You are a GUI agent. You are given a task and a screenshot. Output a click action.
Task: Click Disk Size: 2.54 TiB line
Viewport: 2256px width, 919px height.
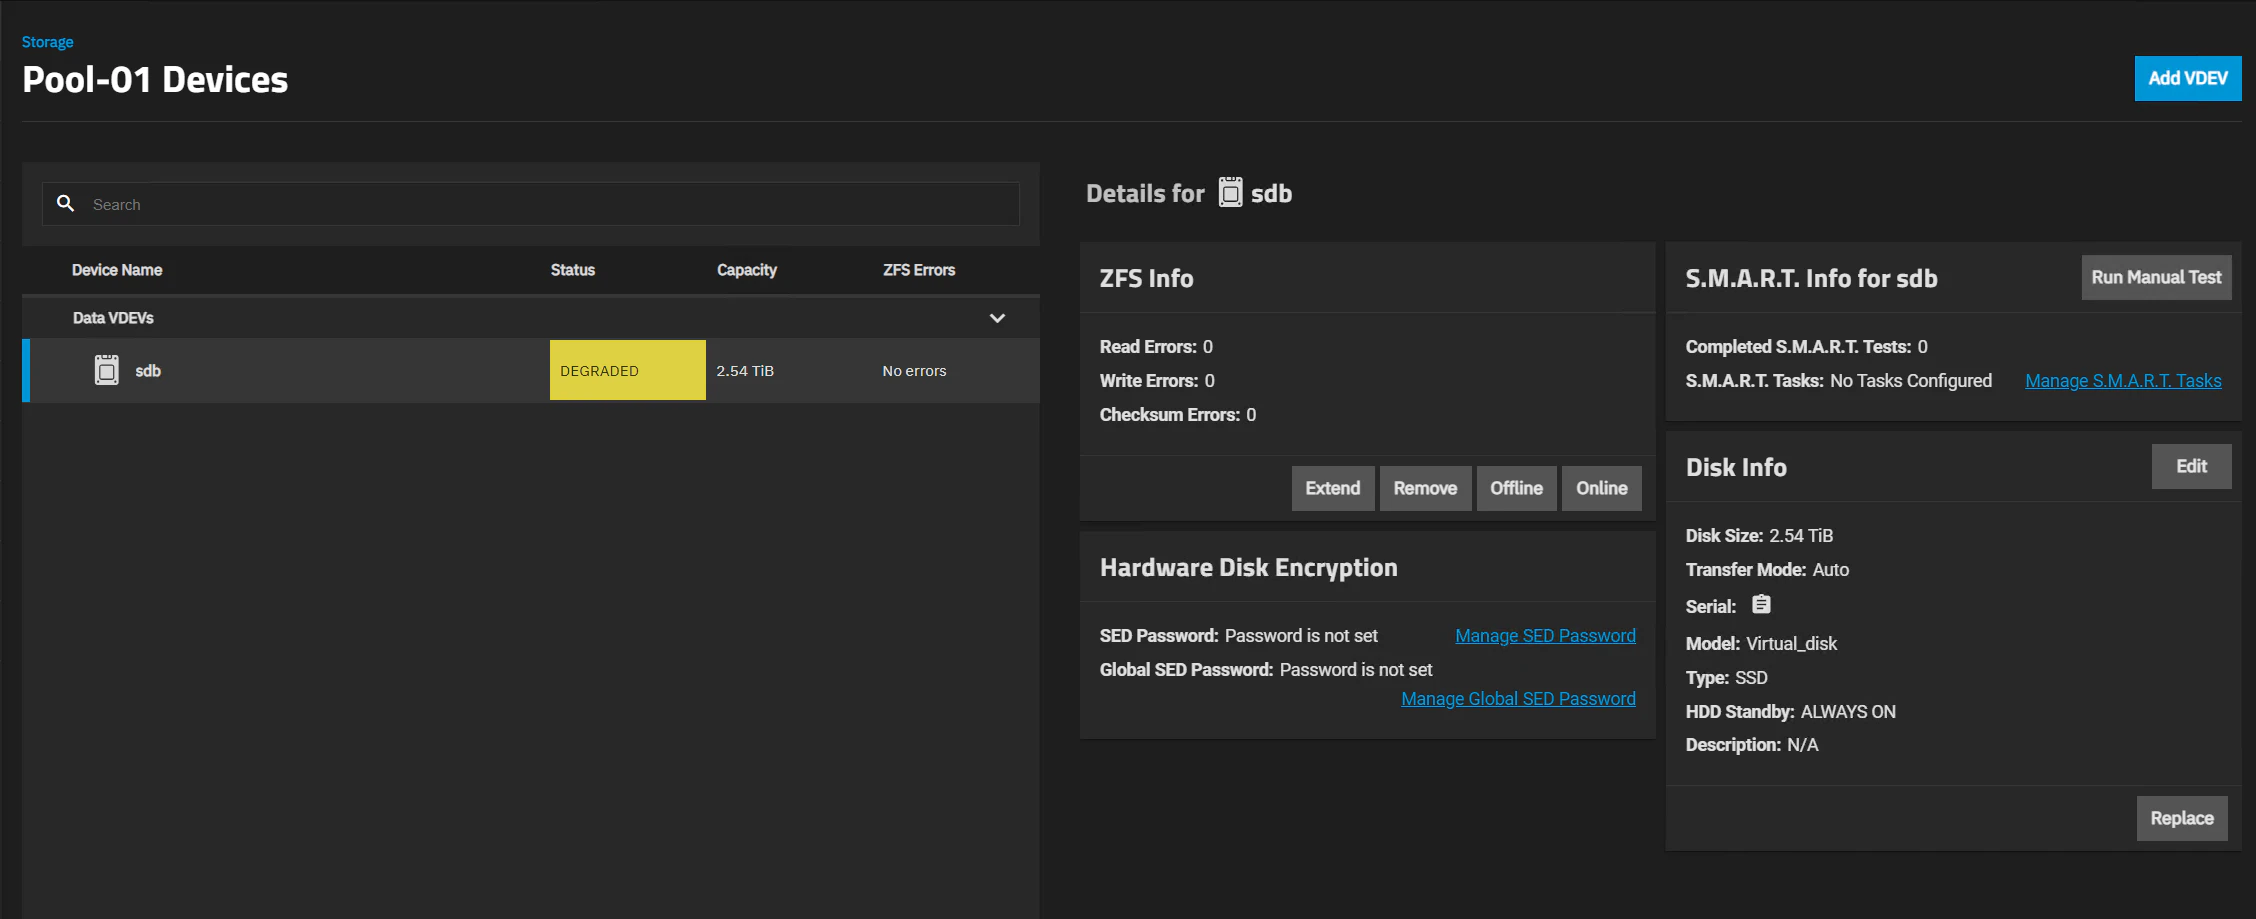pos(1759,536)
